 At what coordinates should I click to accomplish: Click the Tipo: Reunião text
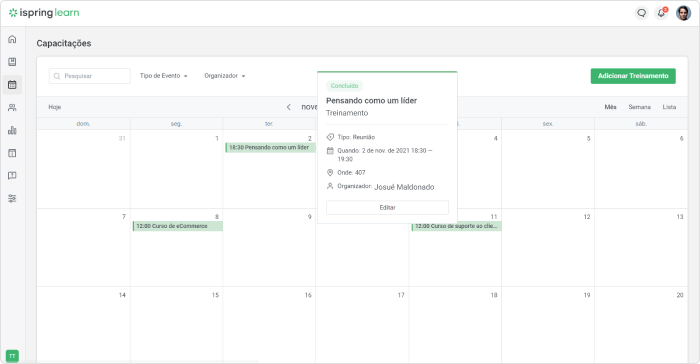tap(356, 137)
